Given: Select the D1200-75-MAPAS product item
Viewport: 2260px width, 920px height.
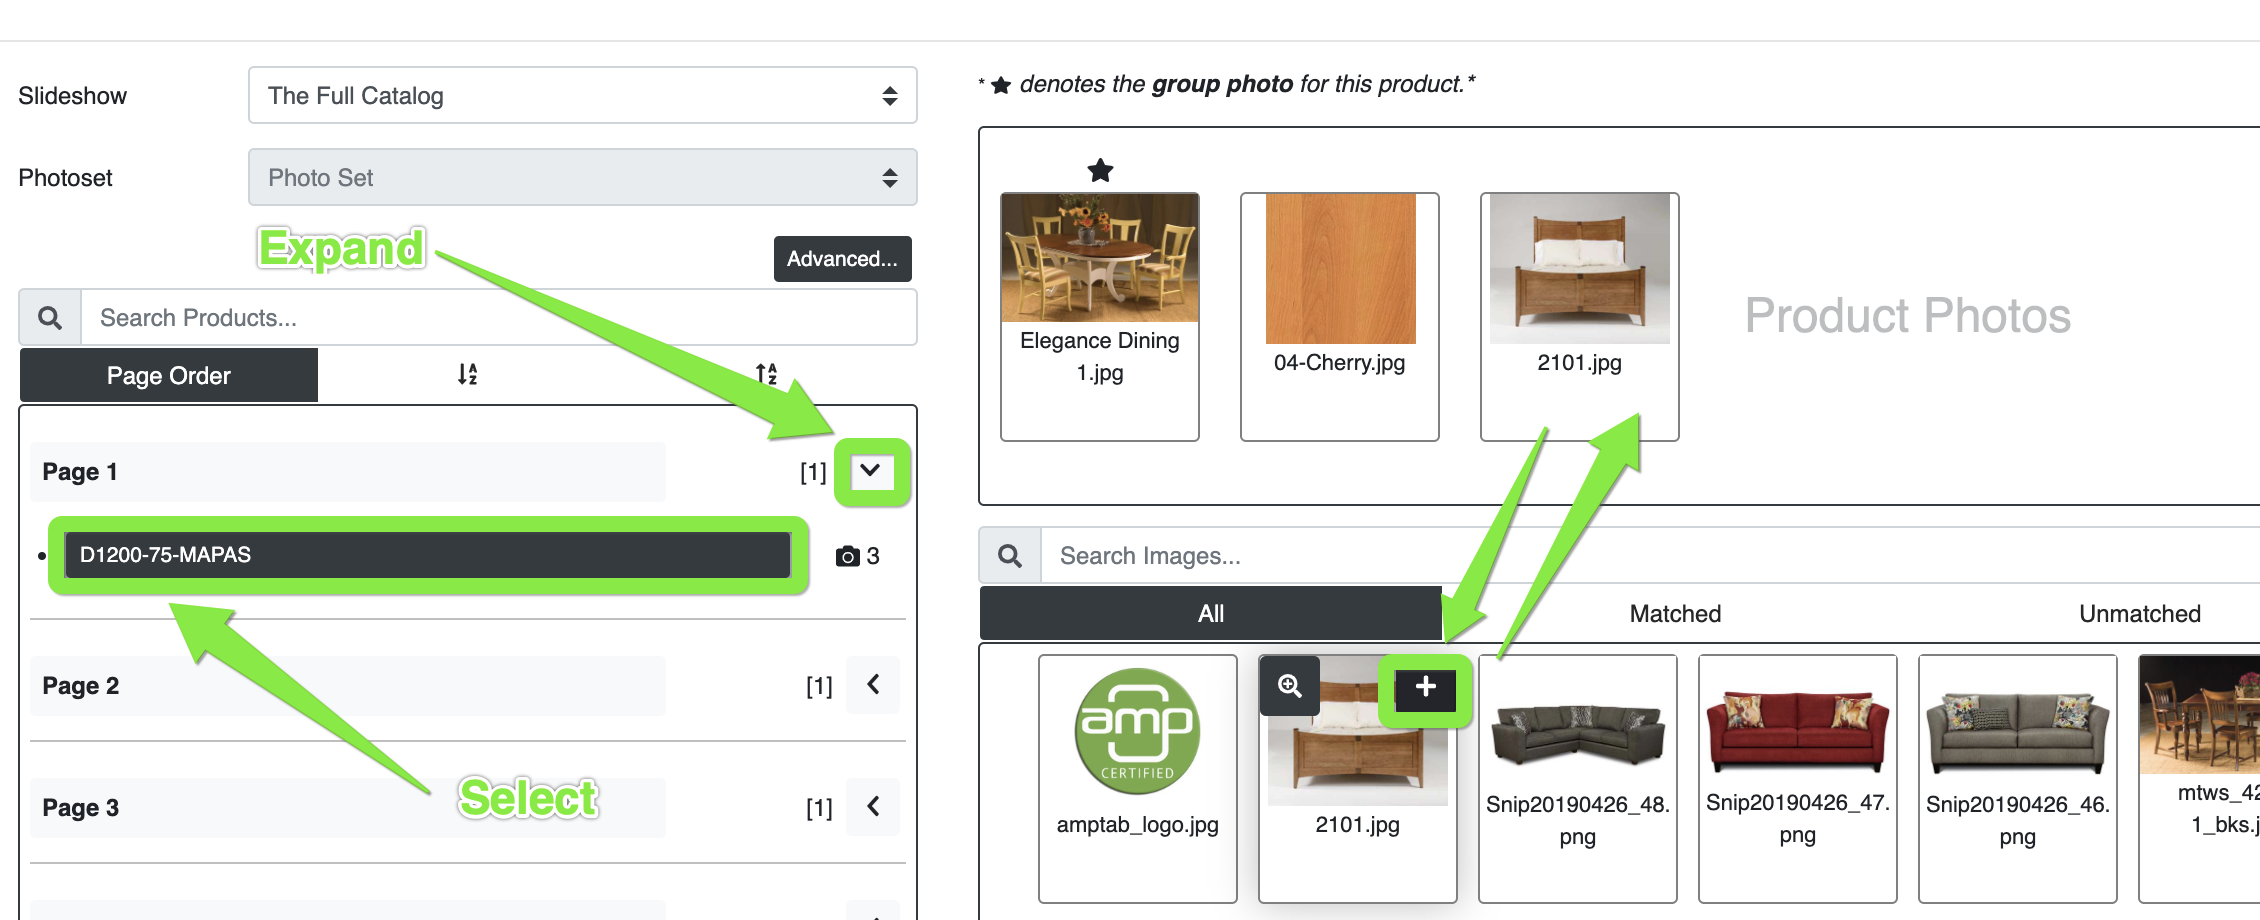Looking at the screenshot, I should 427,555.
